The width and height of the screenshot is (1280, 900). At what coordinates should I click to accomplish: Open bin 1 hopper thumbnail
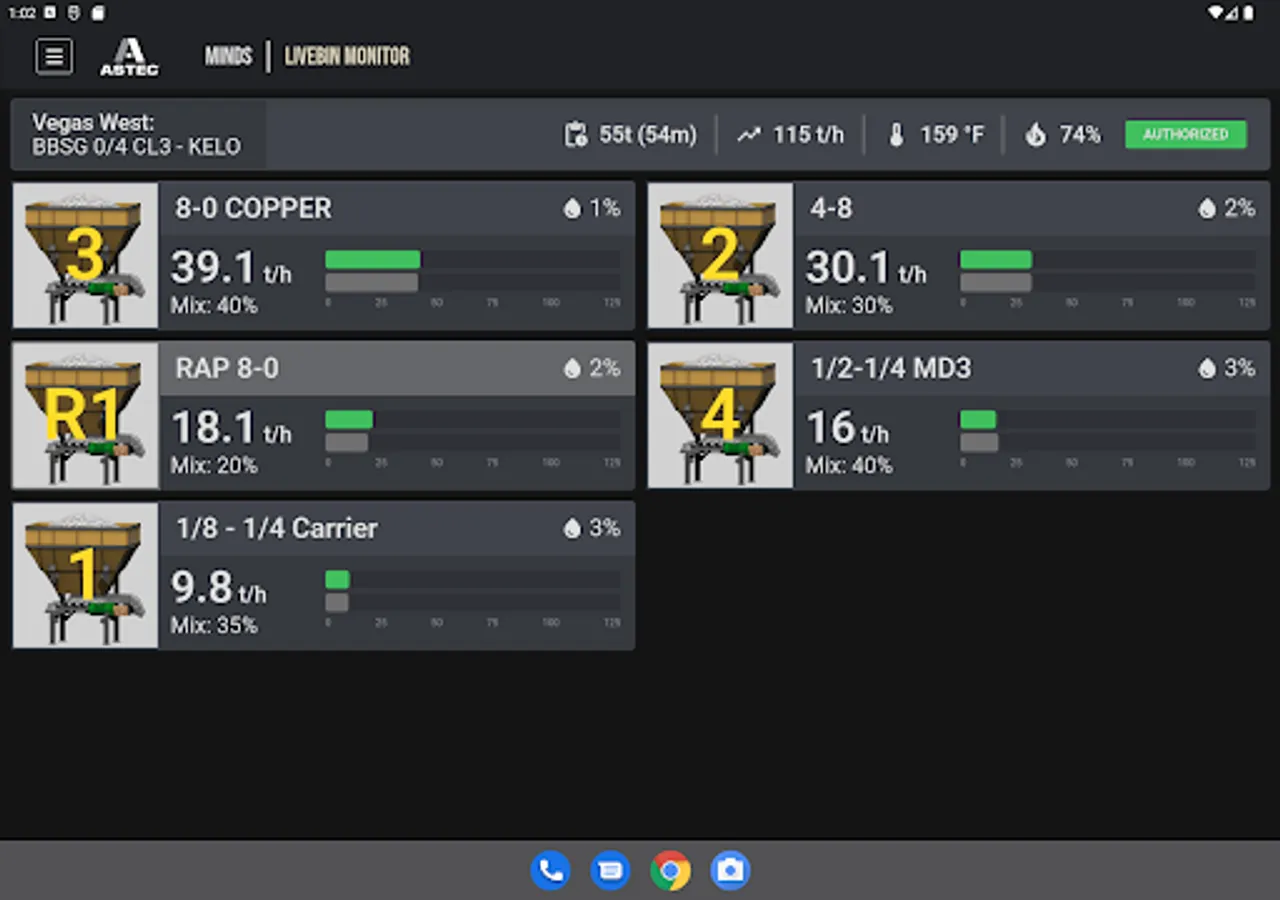click(86, 575)
